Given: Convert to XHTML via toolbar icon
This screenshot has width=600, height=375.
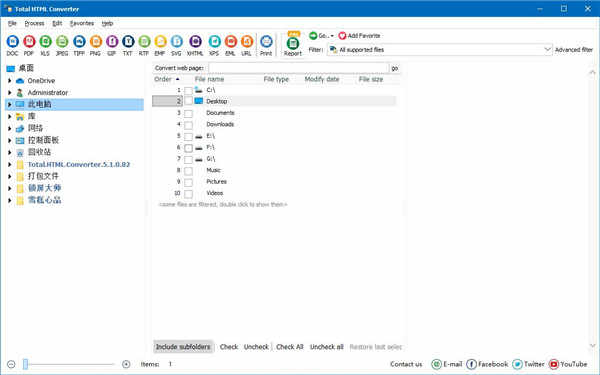Looking at the screenshot, I should point(195,41).
